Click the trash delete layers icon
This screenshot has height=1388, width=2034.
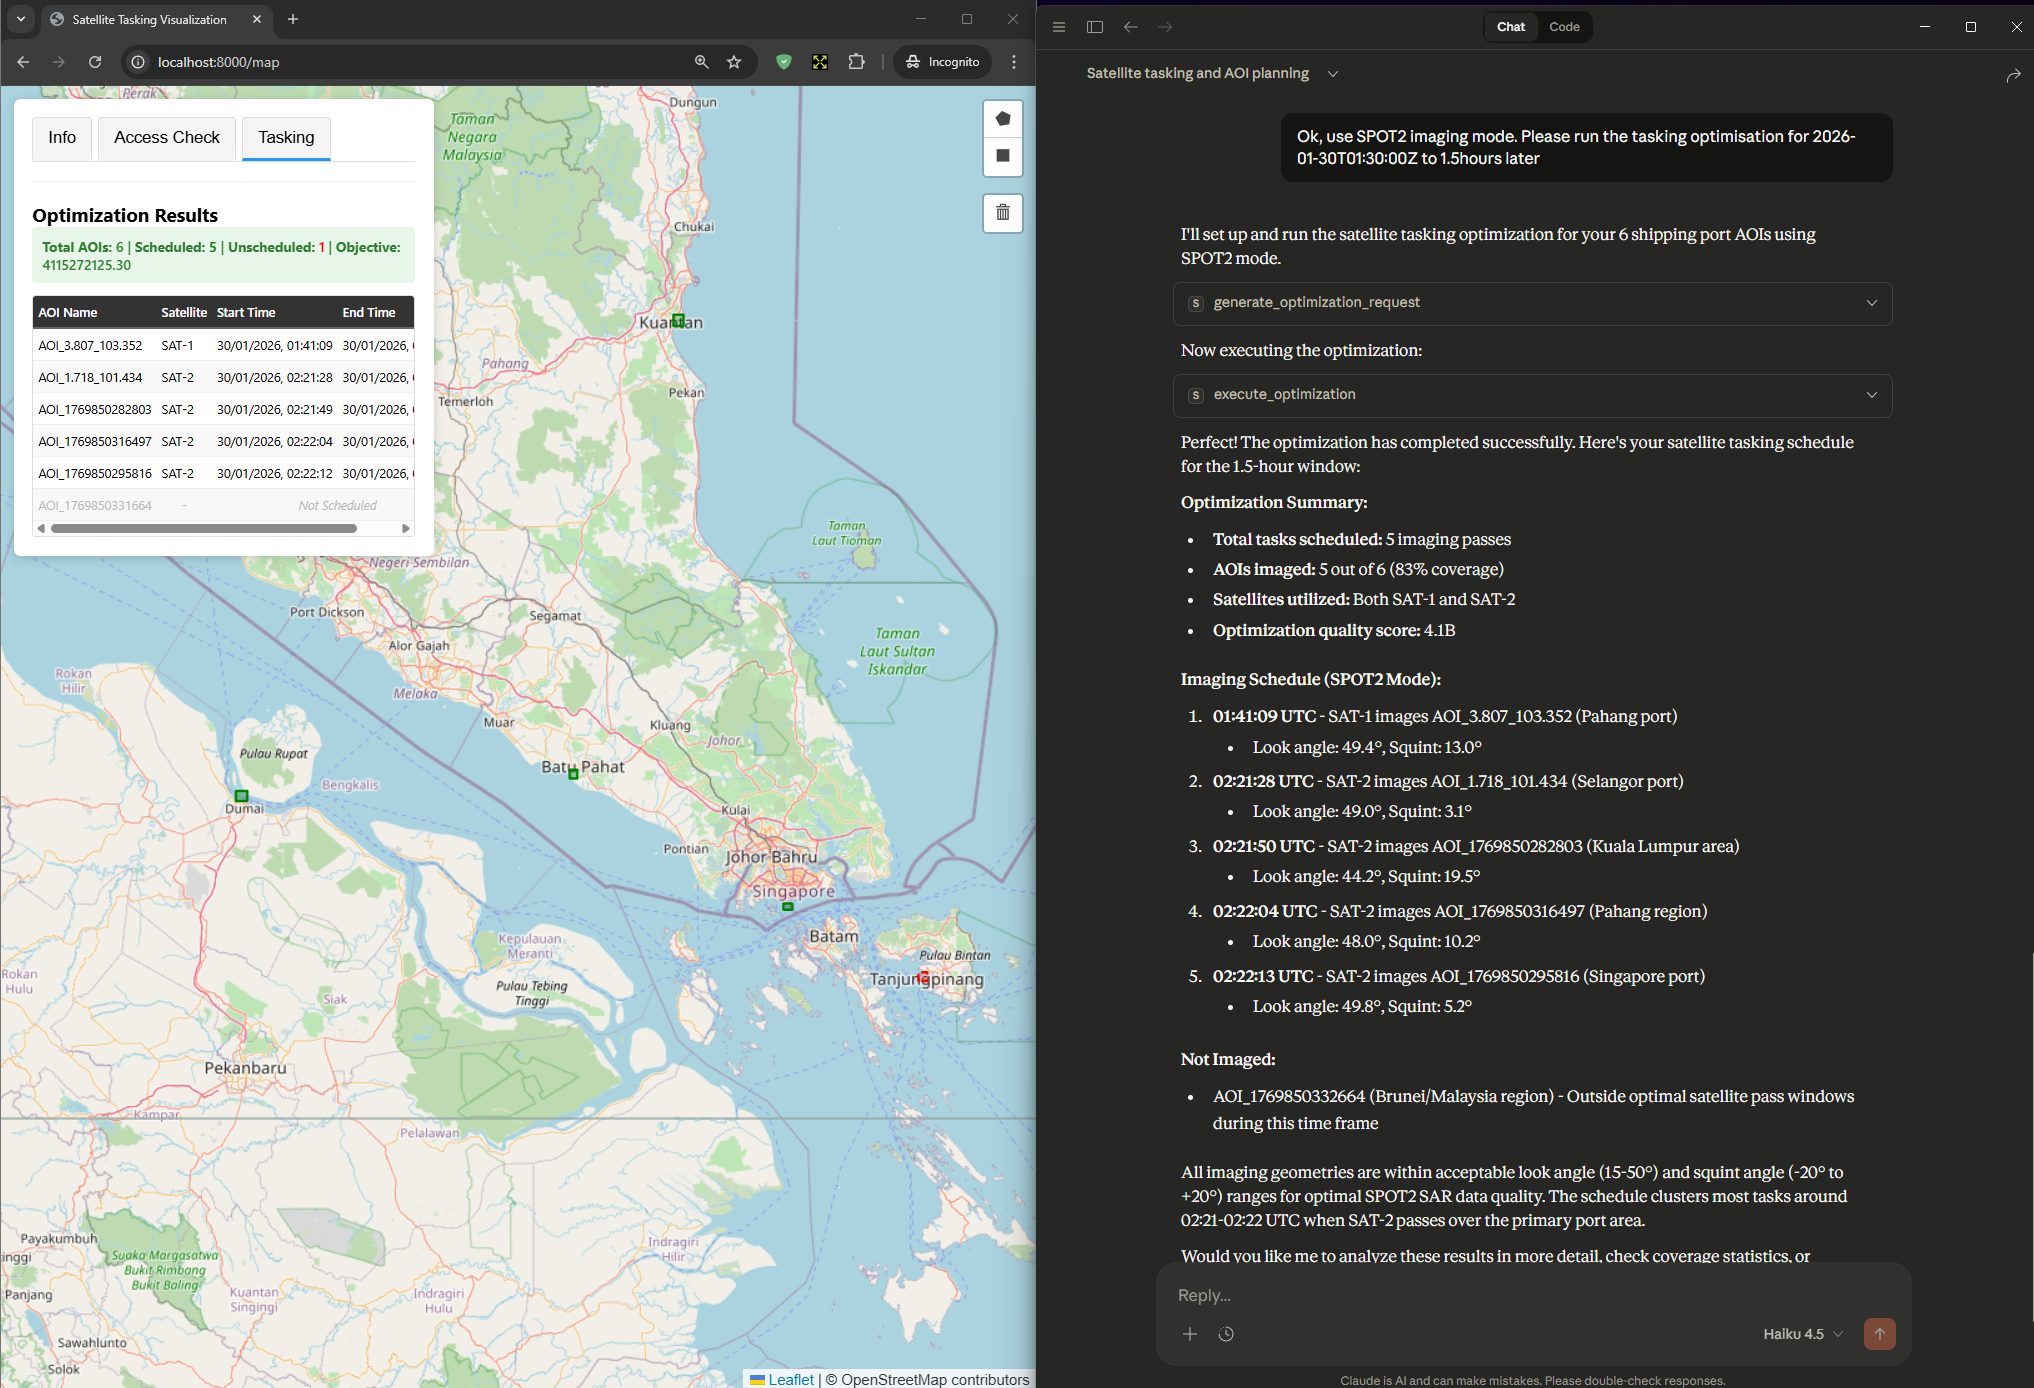1003,212
